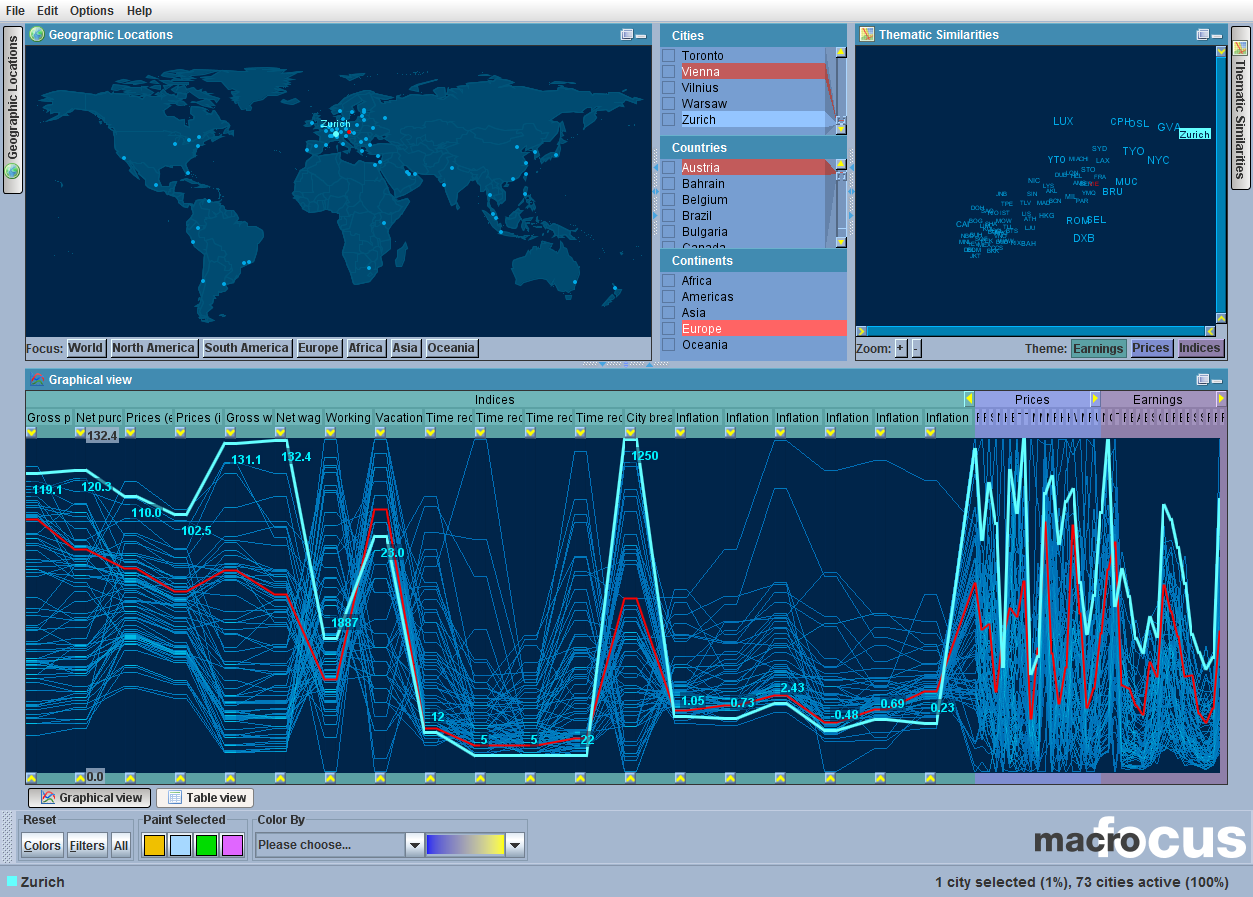The height and width of the screenshot is (897, 1253).
Task: Open the Color By 'Please choose...' dropdown
Action: point(413,844)
